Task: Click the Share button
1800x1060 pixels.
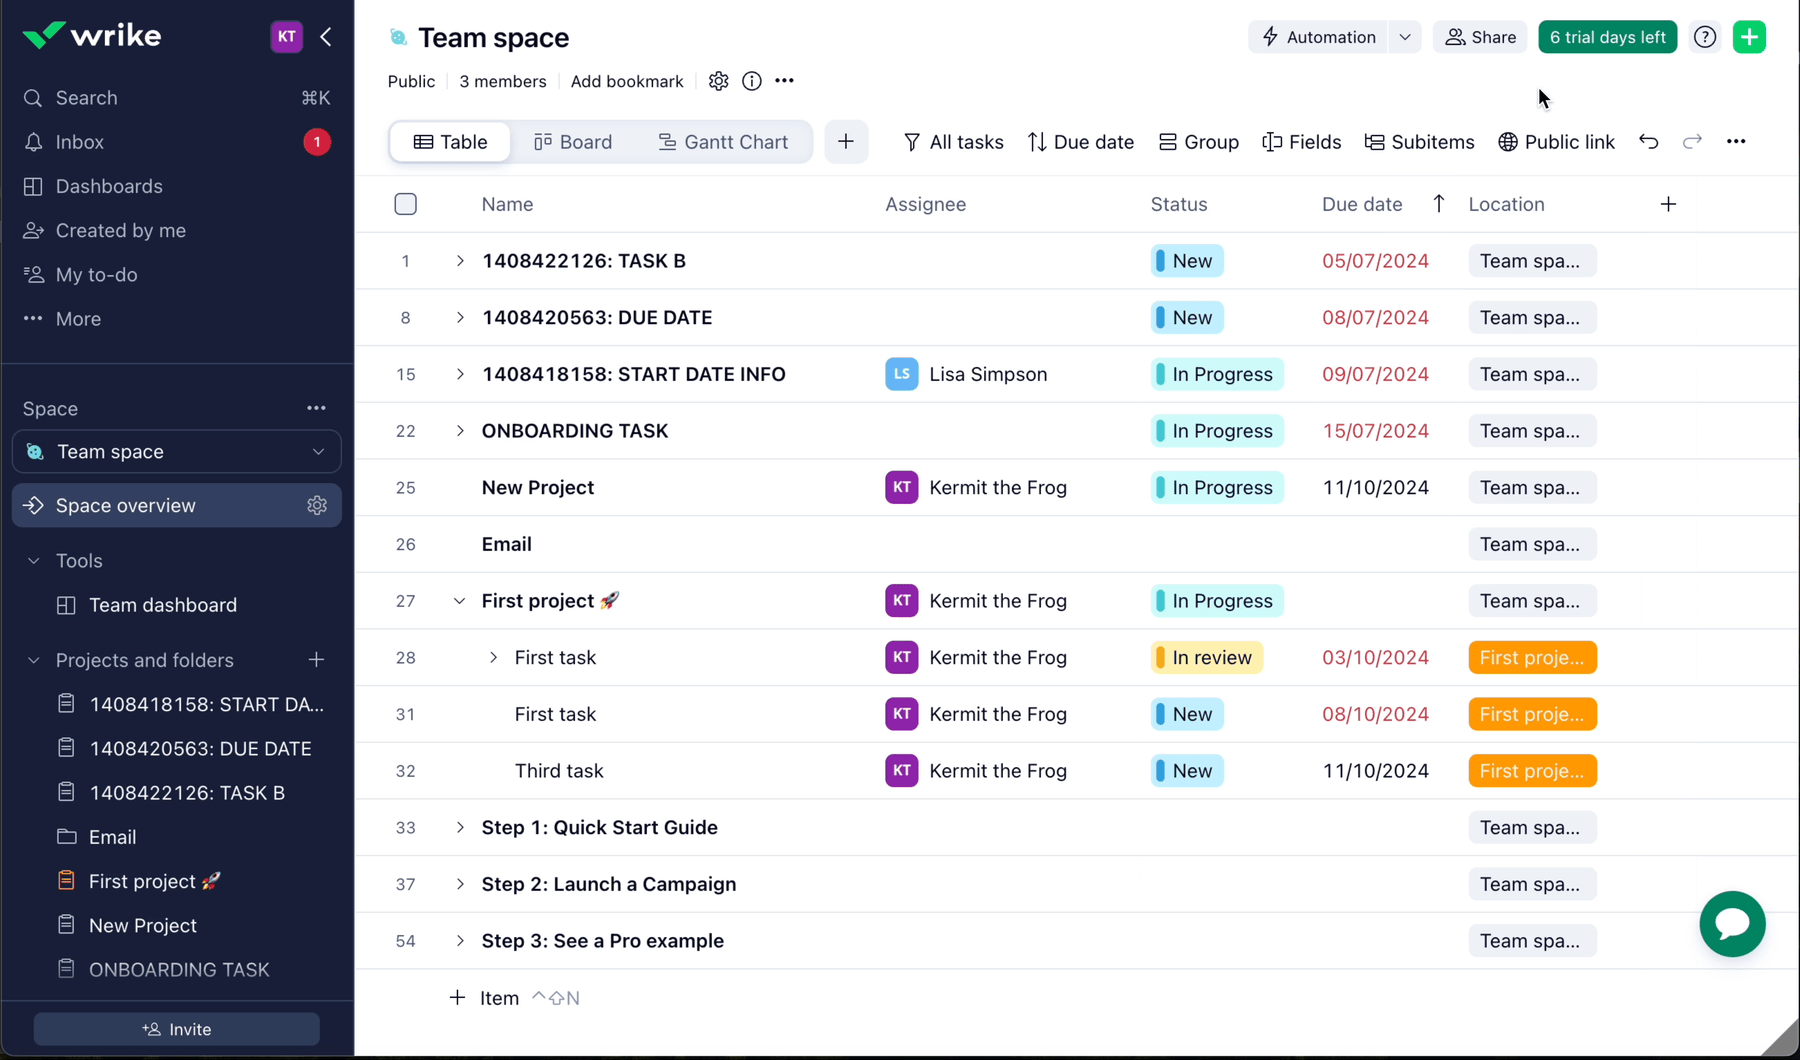Action: (1480, 37)
